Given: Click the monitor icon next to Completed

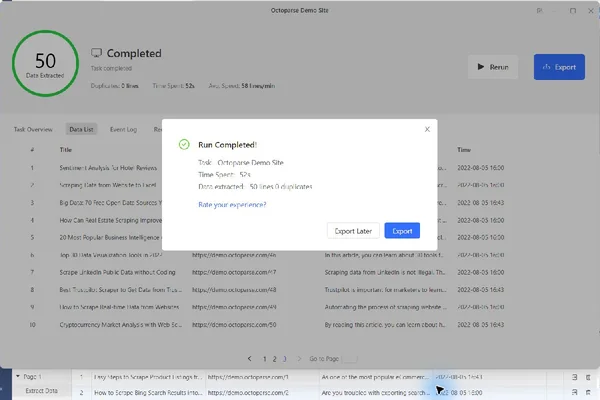Looking at the screenshot, I should [x=96, y=53].
